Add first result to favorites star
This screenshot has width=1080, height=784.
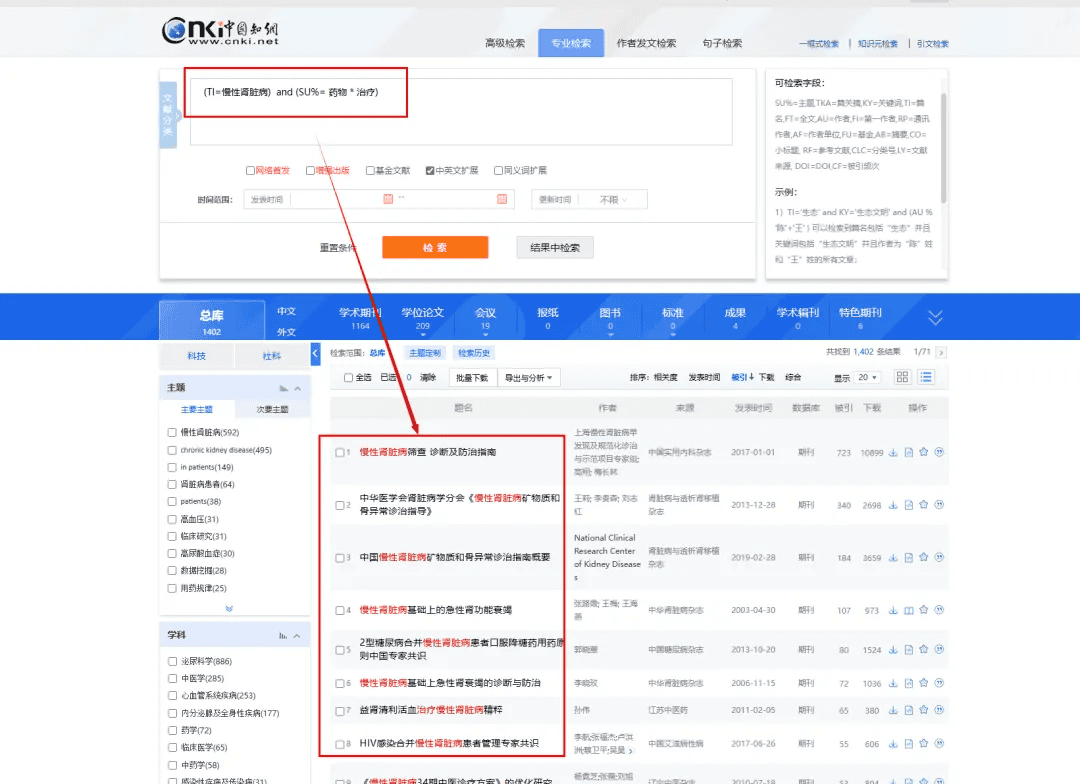(924, 452)
